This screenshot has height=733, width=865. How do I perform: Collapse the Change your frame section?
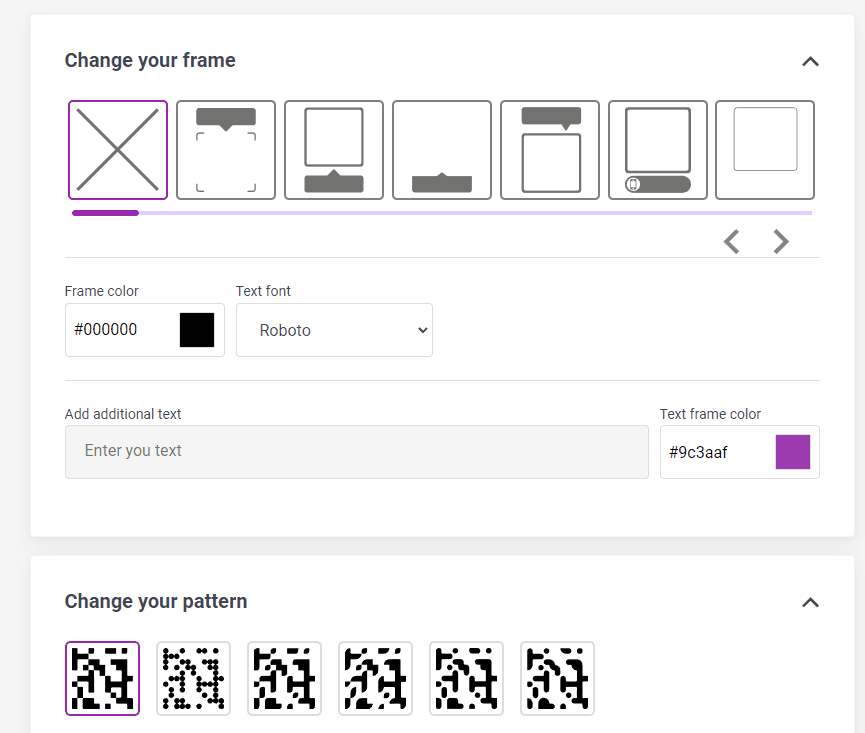click(x=810, y=61)
